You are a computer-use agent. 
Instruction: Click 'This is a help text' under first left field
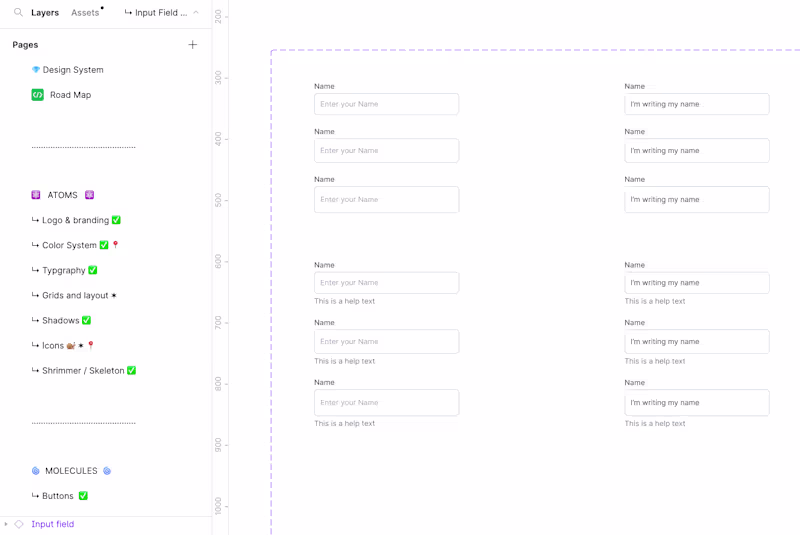pyautogui.click(x=344, y=301)
